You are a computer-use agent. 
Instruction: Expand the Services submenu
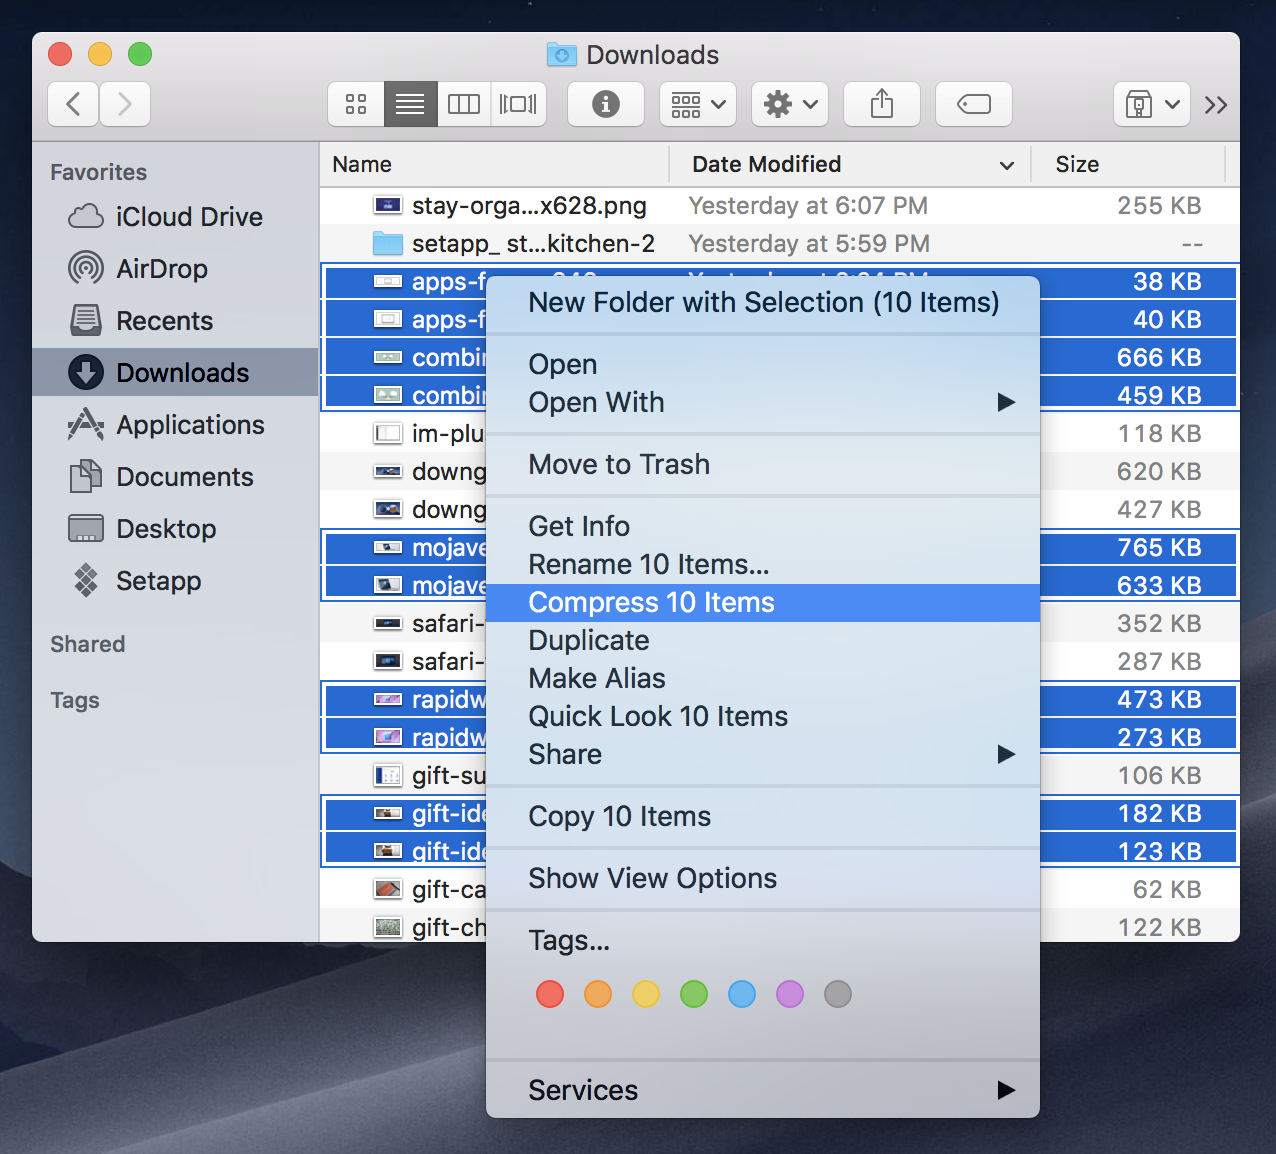point(583,1090)
